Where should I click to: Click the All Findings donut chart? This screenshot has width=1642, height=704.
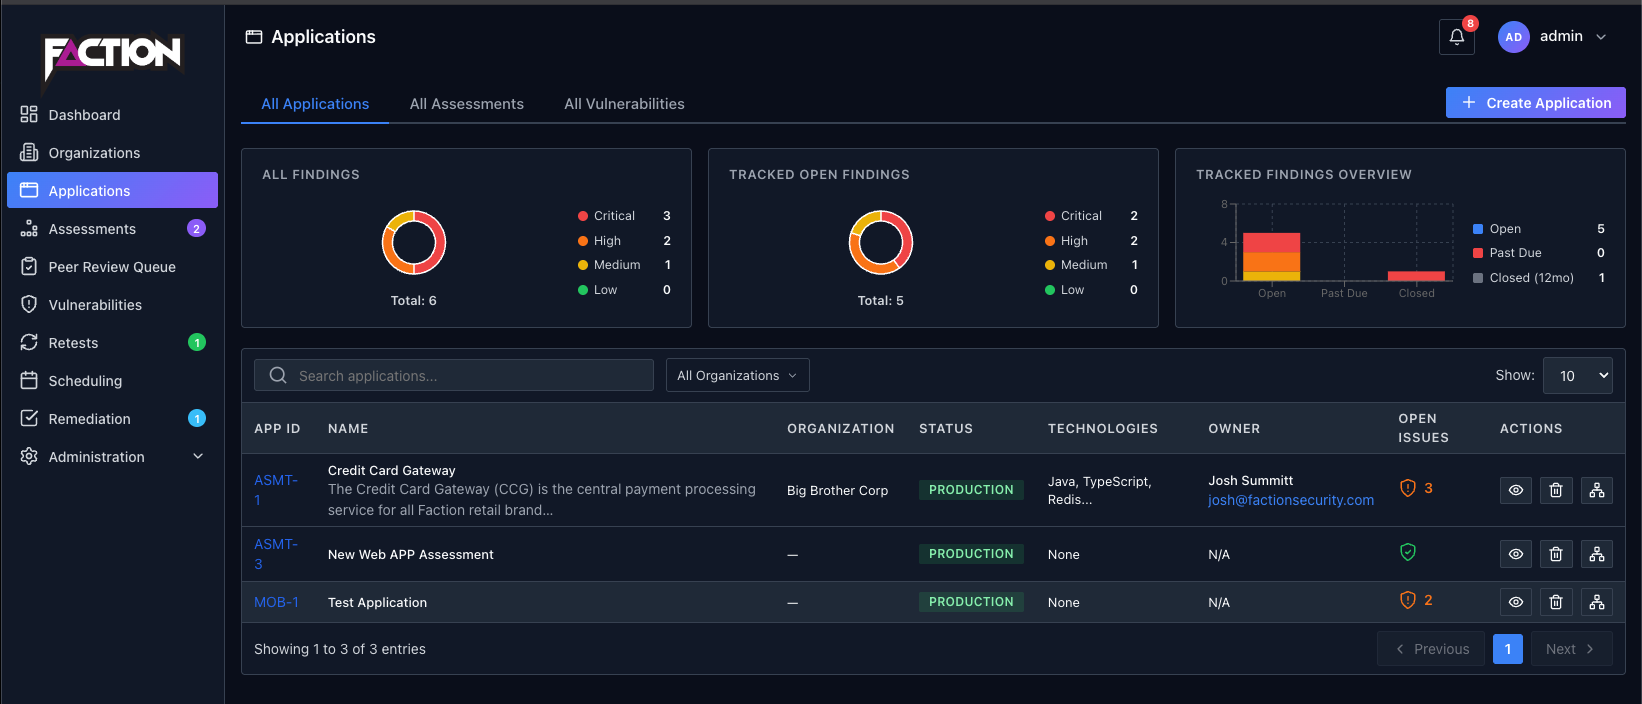tap(414, 242)
